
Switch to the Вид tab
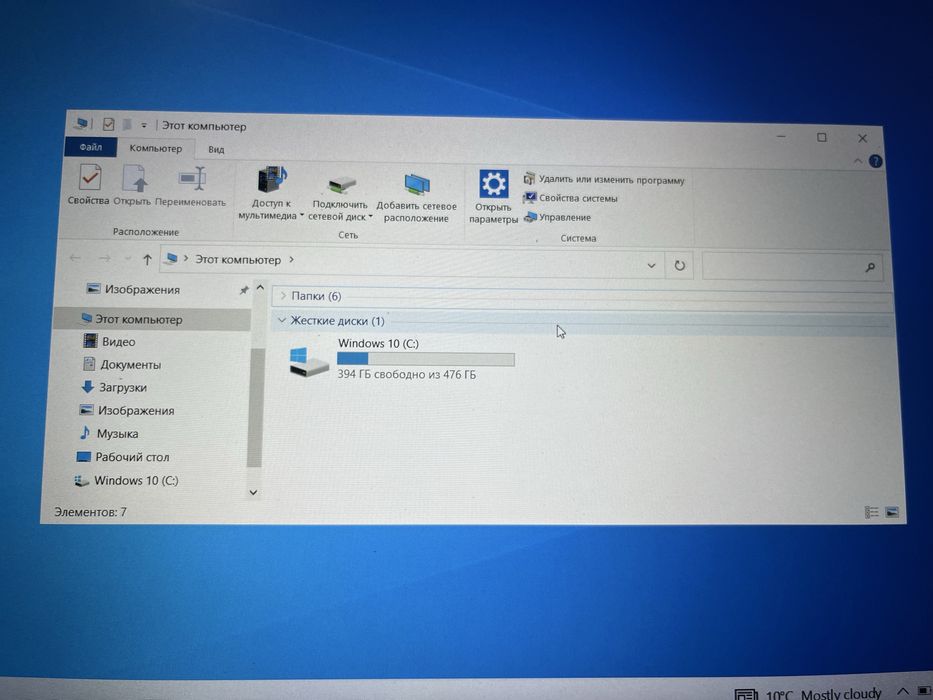[x=216, y=149]
